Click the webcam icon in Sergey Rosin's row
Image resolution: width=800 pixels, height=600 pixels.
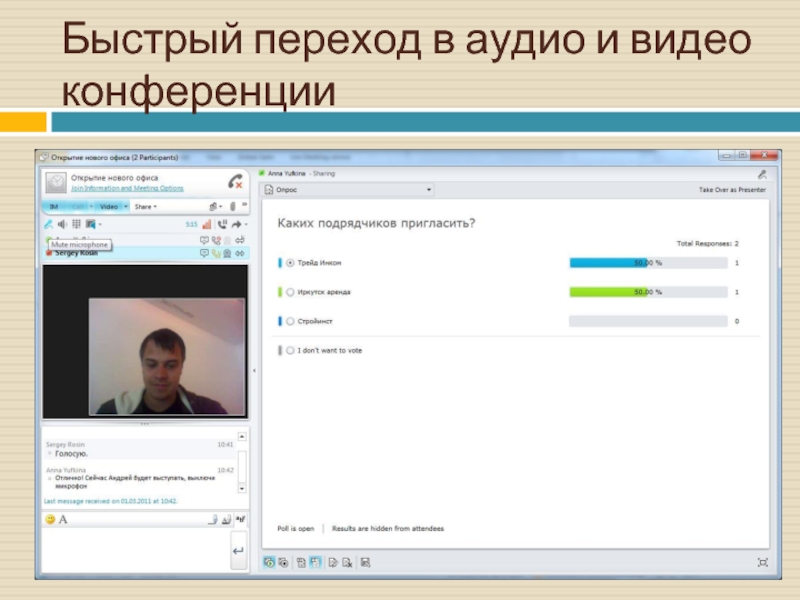click(x=228, y=253)
